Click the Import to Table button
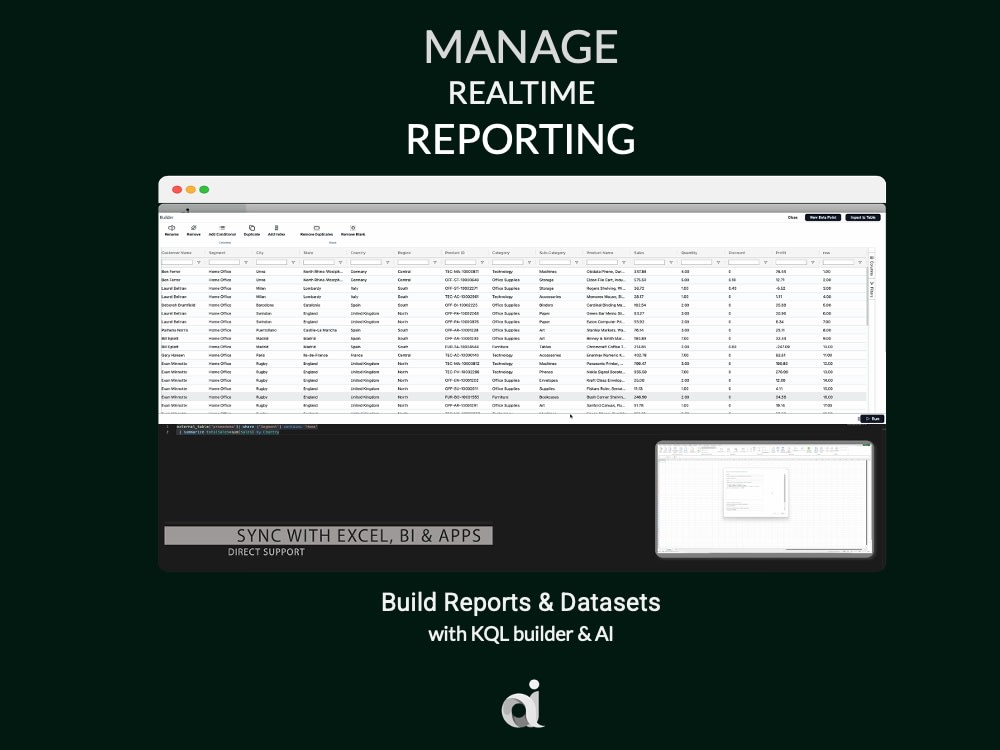Image resolution: width=1000 pixels, height=750 pixels. tap(863, 217)
